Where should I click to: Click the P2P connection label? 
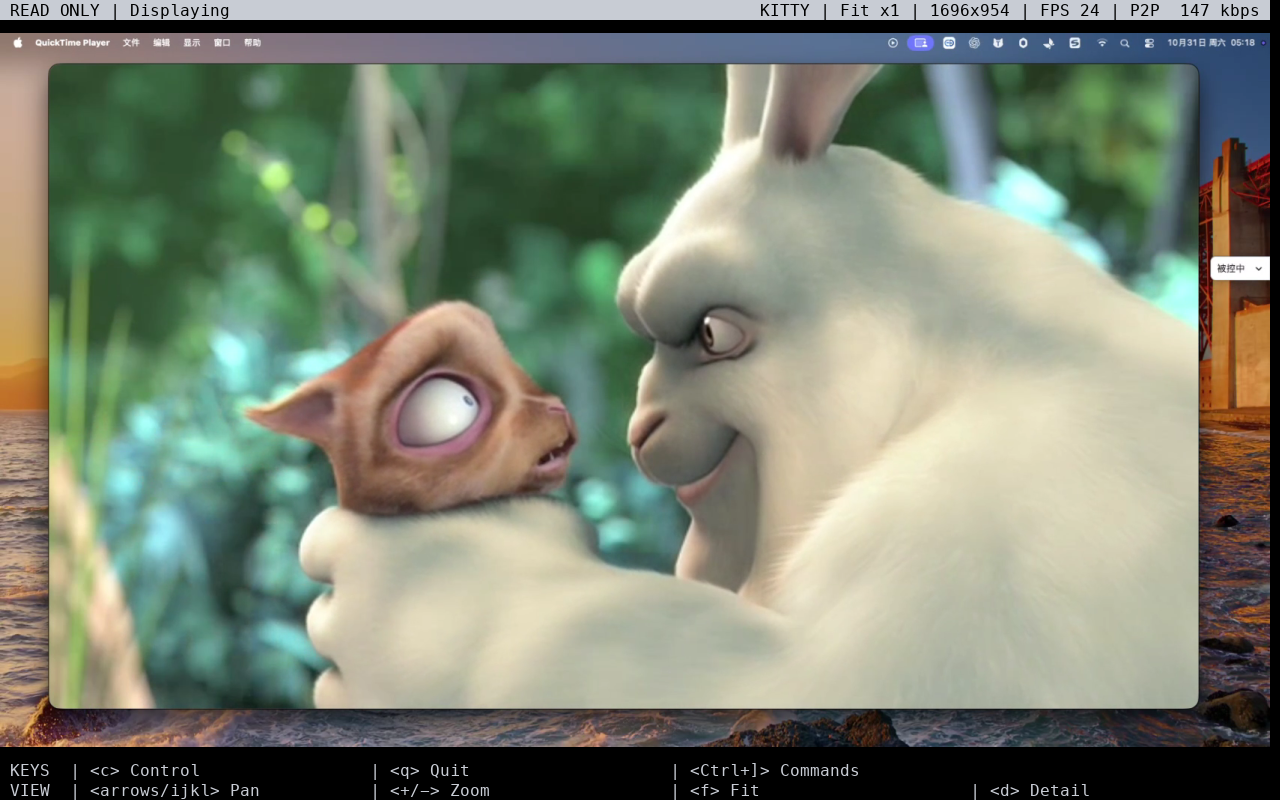(x=1145, y=10)
